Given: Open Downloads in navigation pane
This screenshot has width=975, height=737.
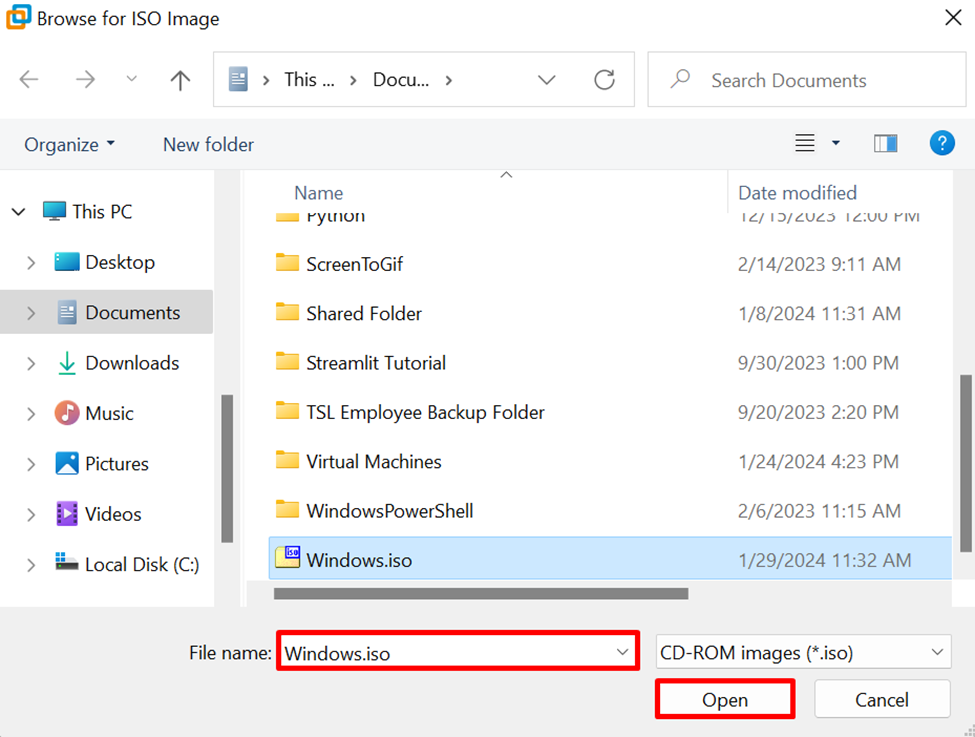Looking at the screenshot, I should click(132, 363).
